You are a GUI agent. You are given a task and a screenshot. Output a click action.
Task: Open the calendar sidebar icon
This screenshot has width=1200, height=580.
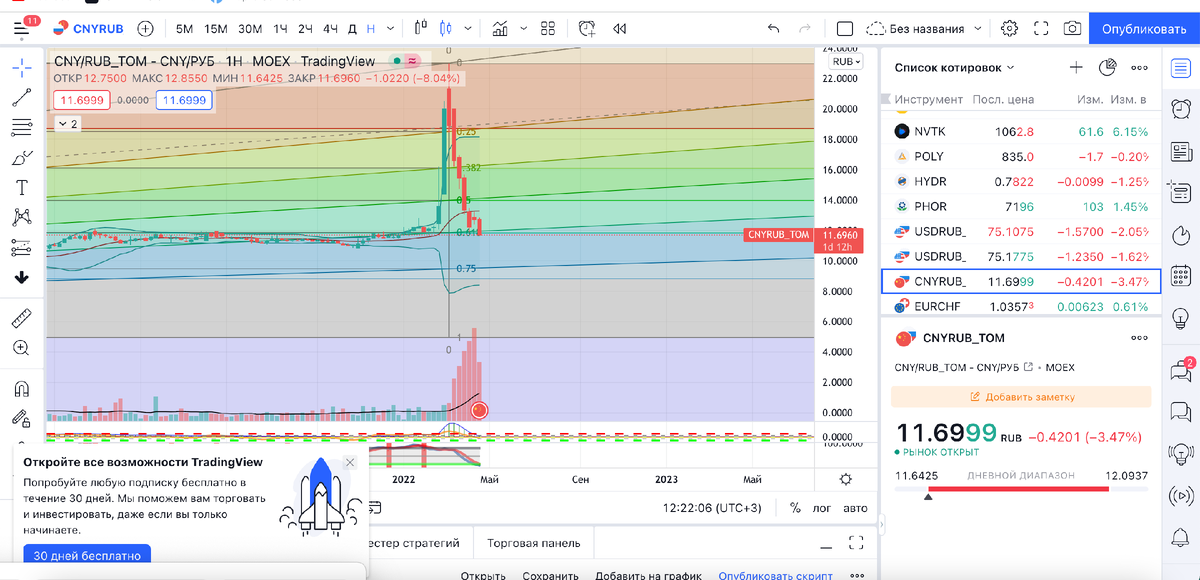pos(1181,276)
